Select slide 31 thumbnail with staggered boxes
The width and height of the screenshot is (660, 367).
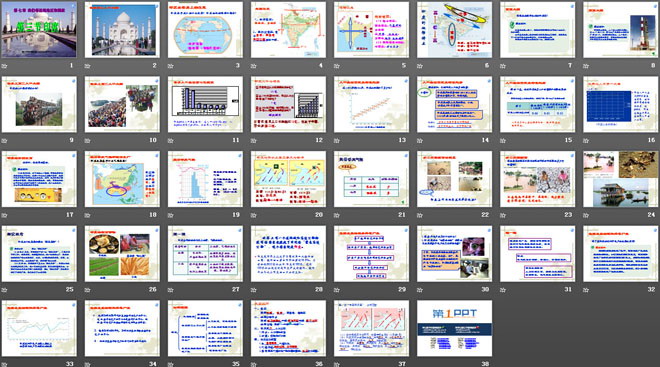click(x=538, y=254)
